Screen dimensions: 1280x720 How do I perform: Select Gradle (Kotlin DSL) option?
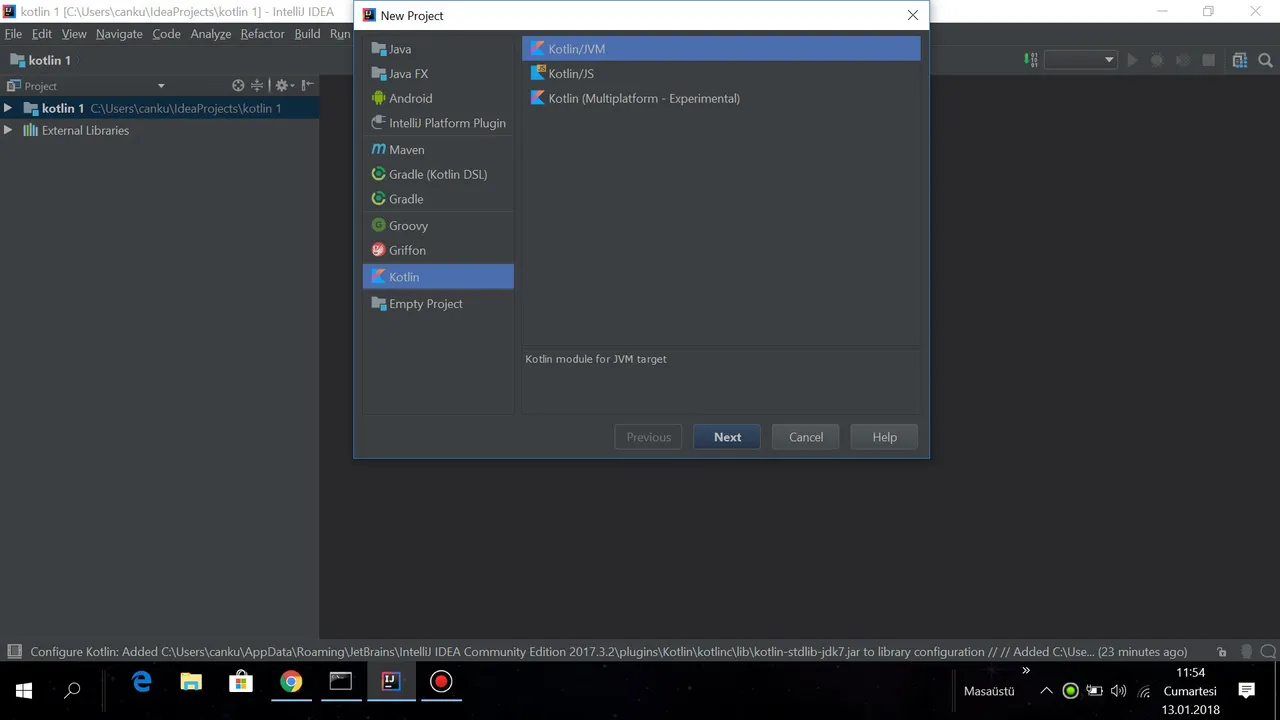(x=438, y=174)
